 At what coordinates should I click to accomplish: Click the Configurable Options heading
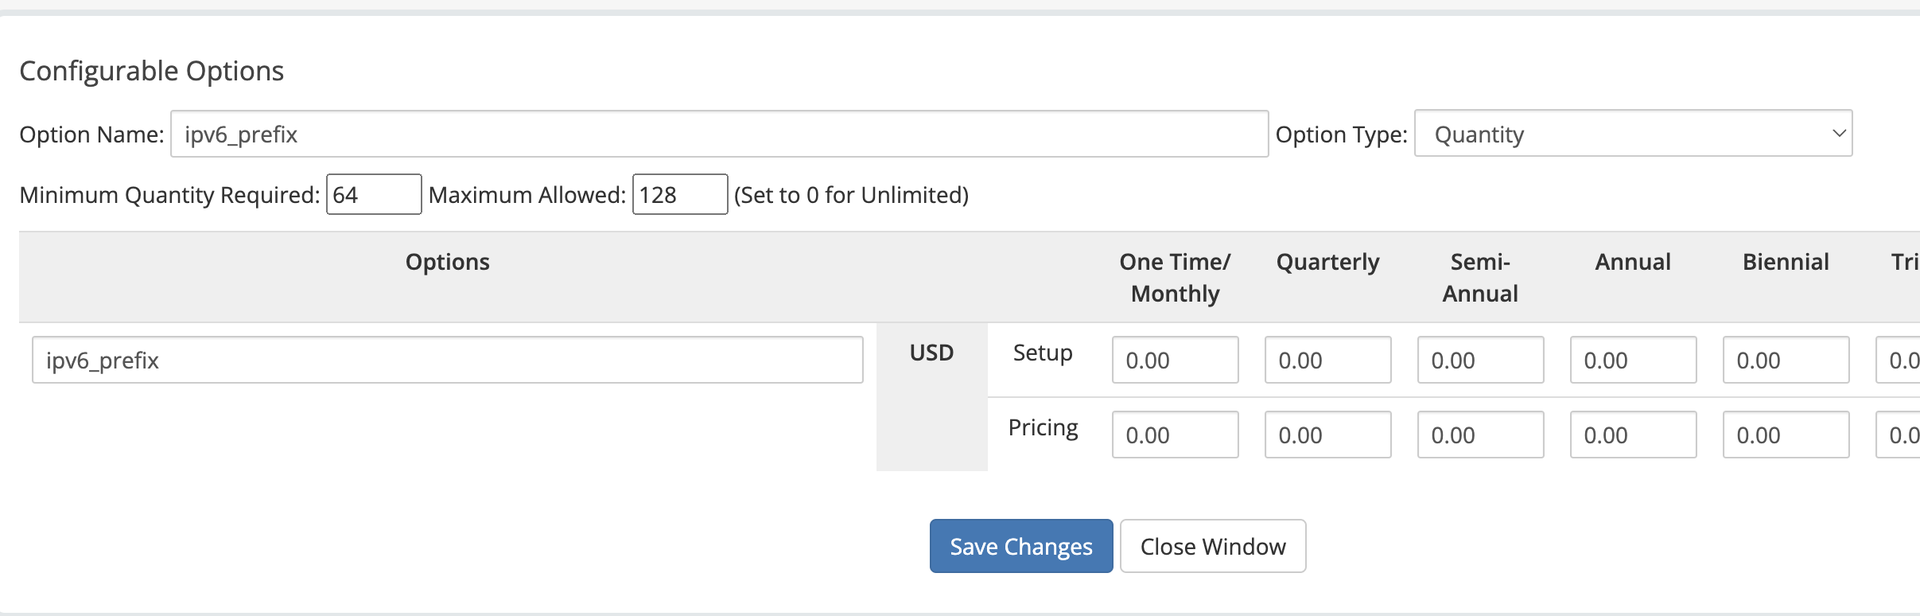[152, 71]
